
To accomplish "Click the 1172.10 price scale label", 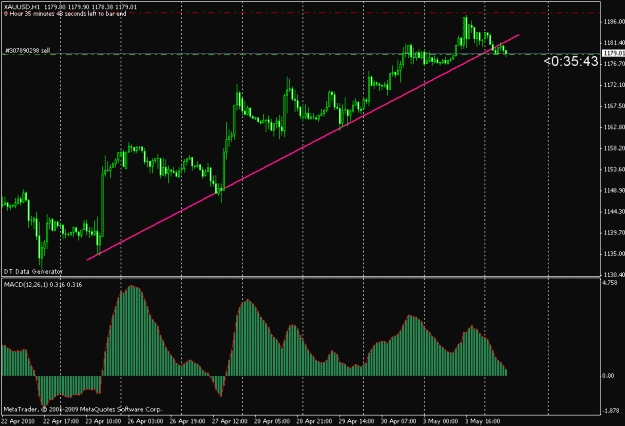I will click(613, 85).
